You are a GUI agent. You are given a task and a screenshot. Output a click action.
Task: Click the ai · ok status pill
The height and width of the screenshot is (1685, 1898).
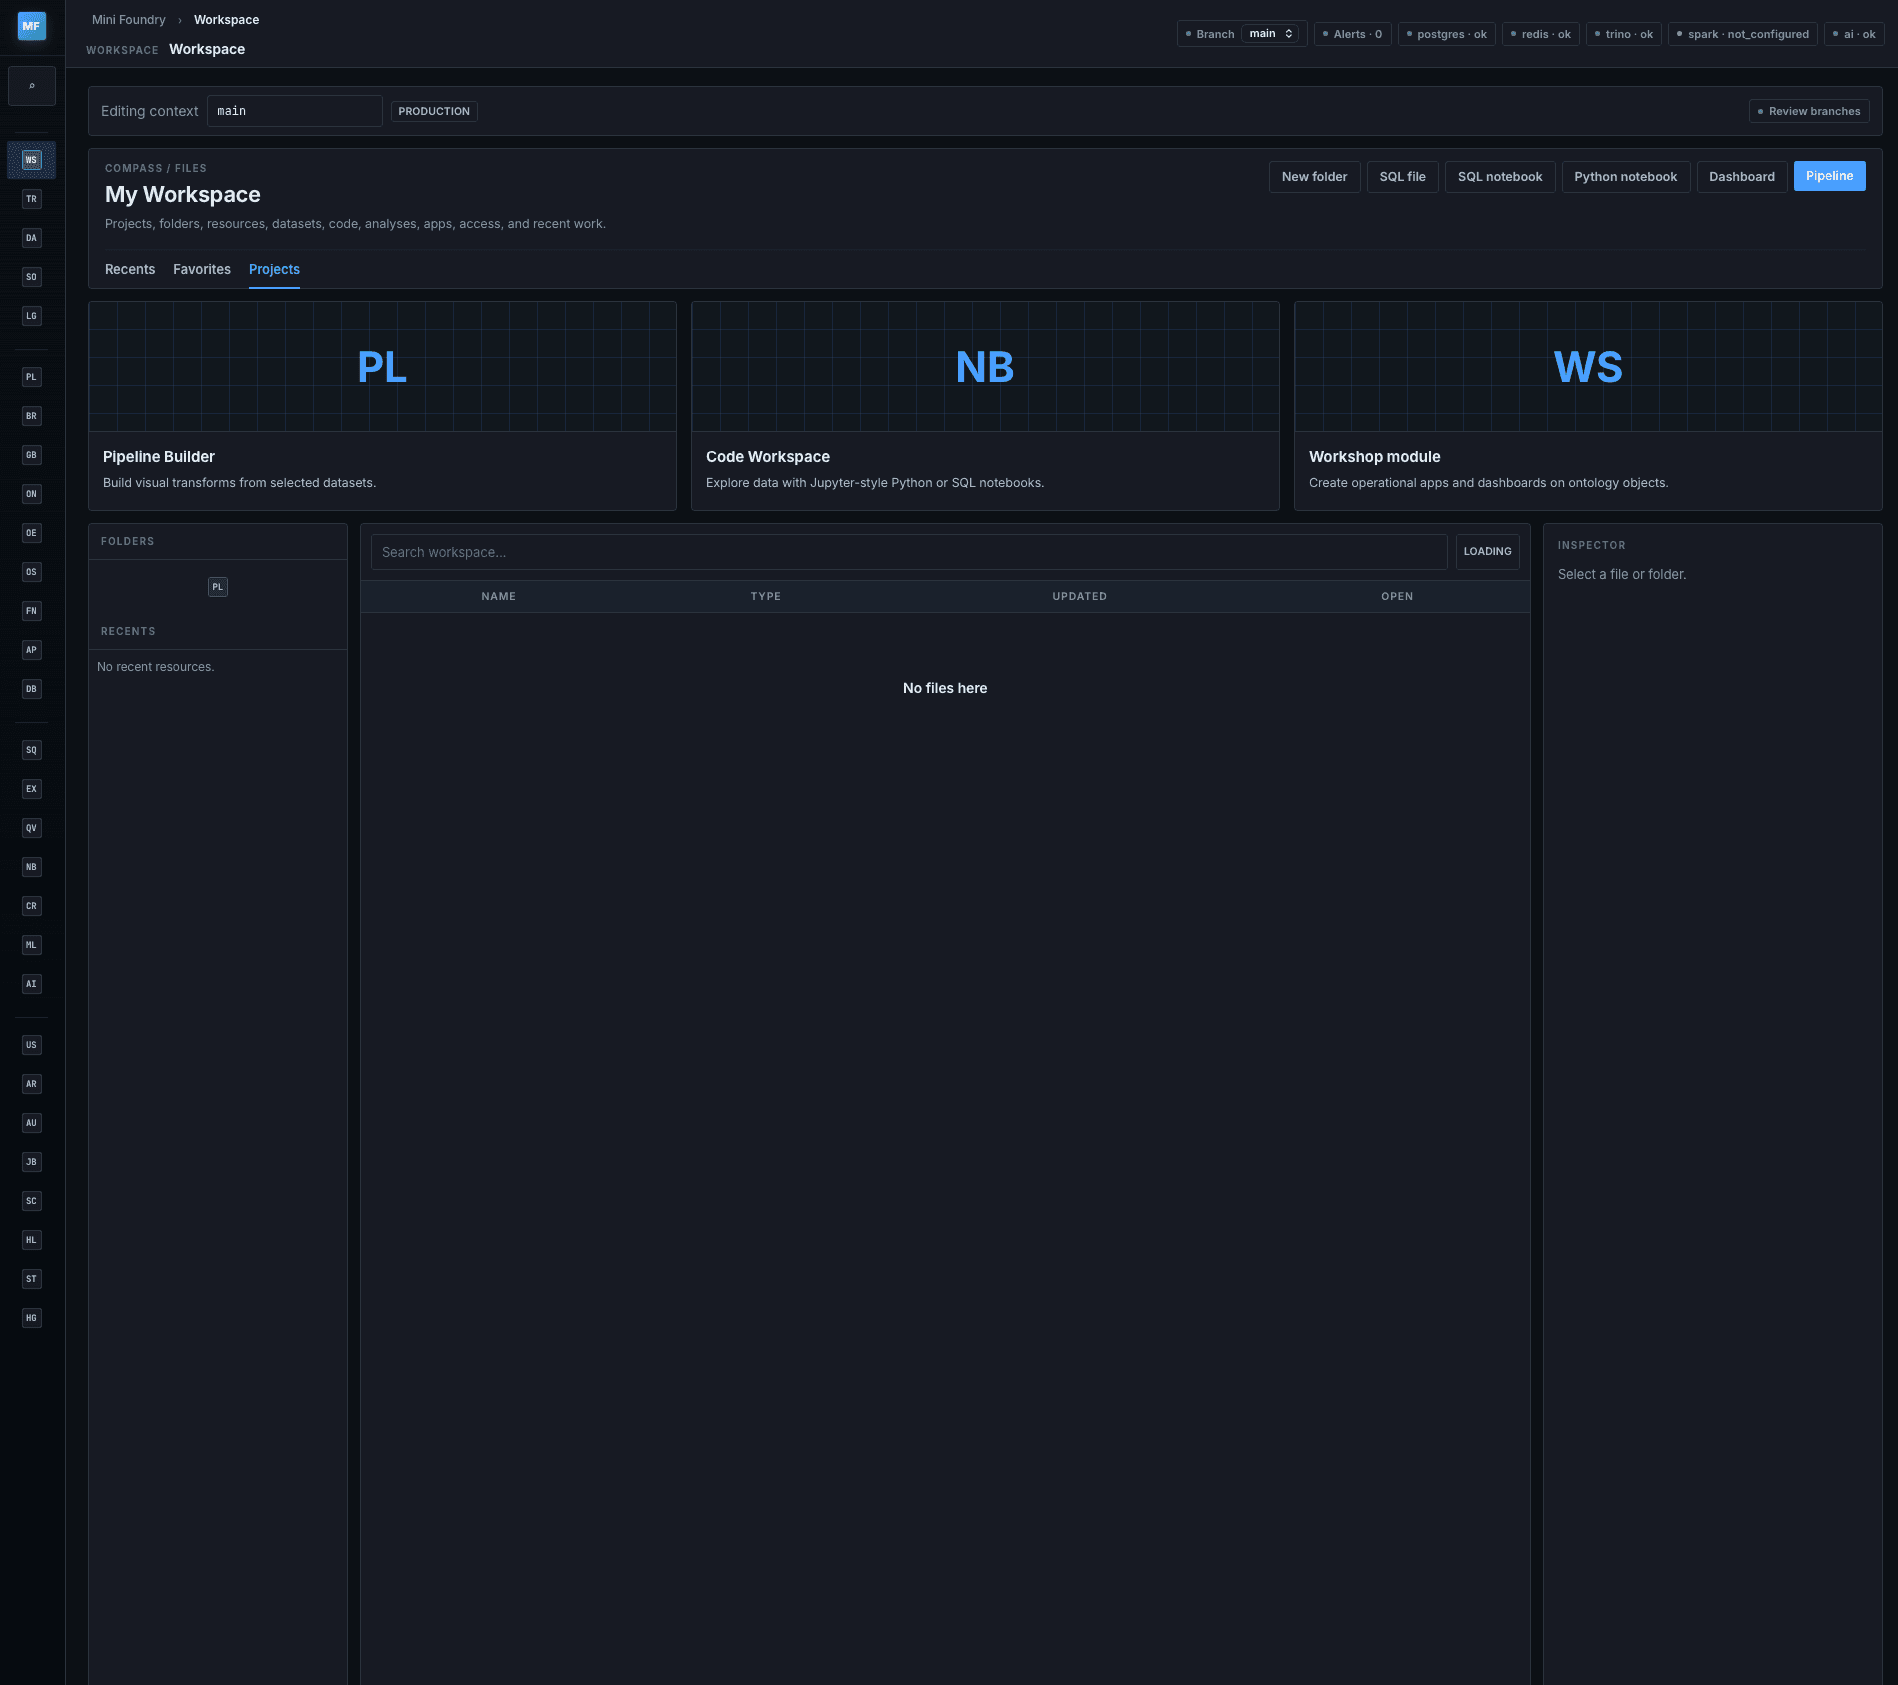(1854, 34)
